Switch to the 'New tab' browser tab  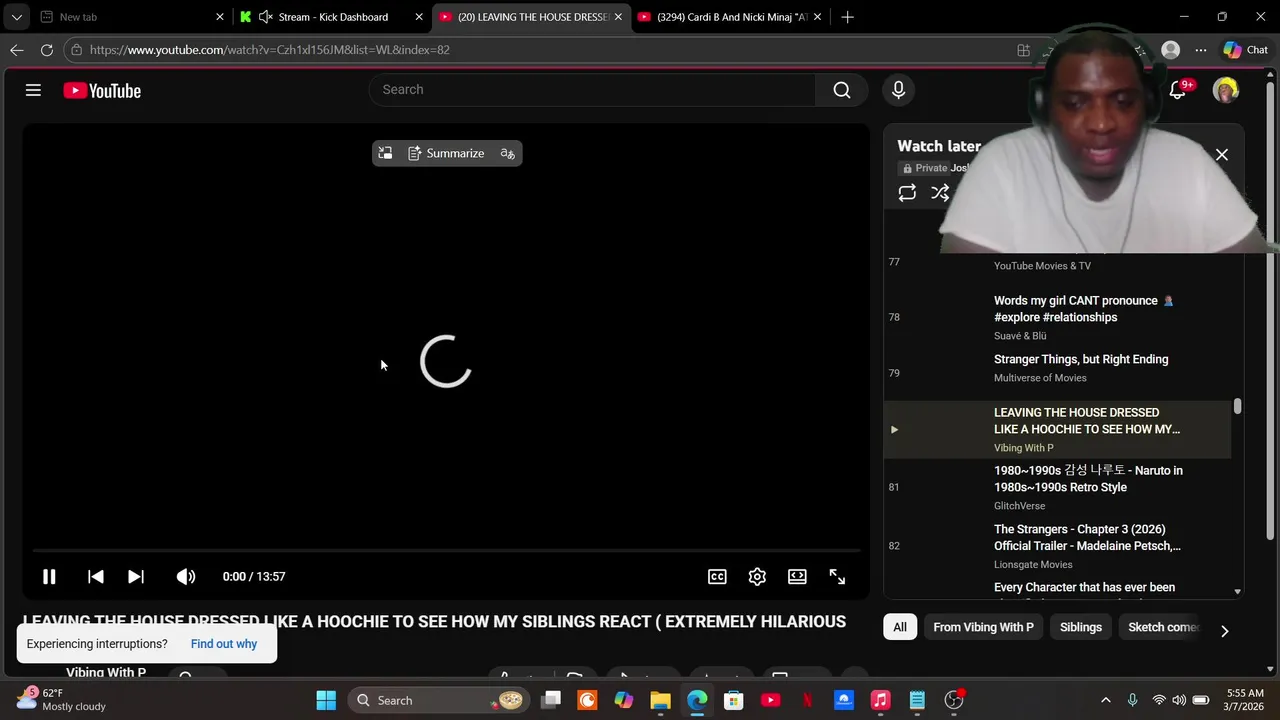click(130, 17)
